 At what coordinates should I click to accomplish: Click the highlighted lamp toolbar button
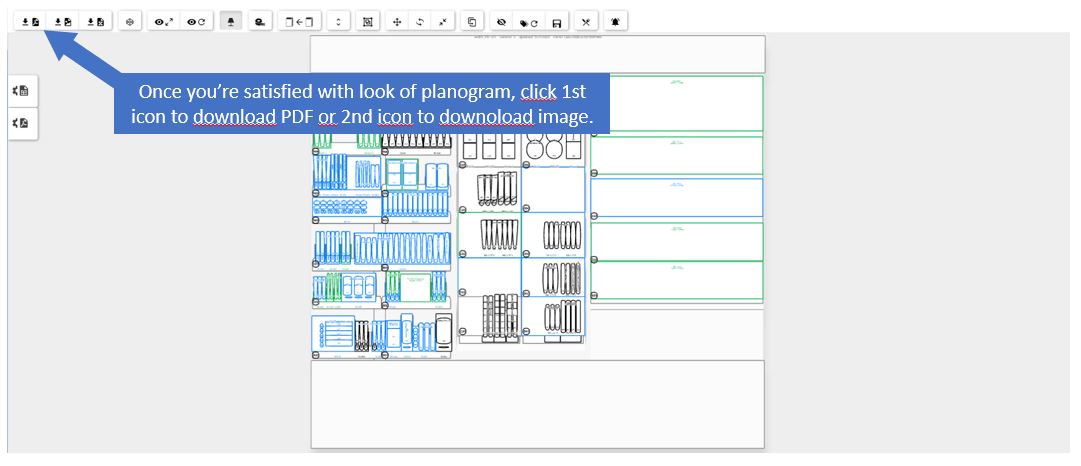[232, 21]
